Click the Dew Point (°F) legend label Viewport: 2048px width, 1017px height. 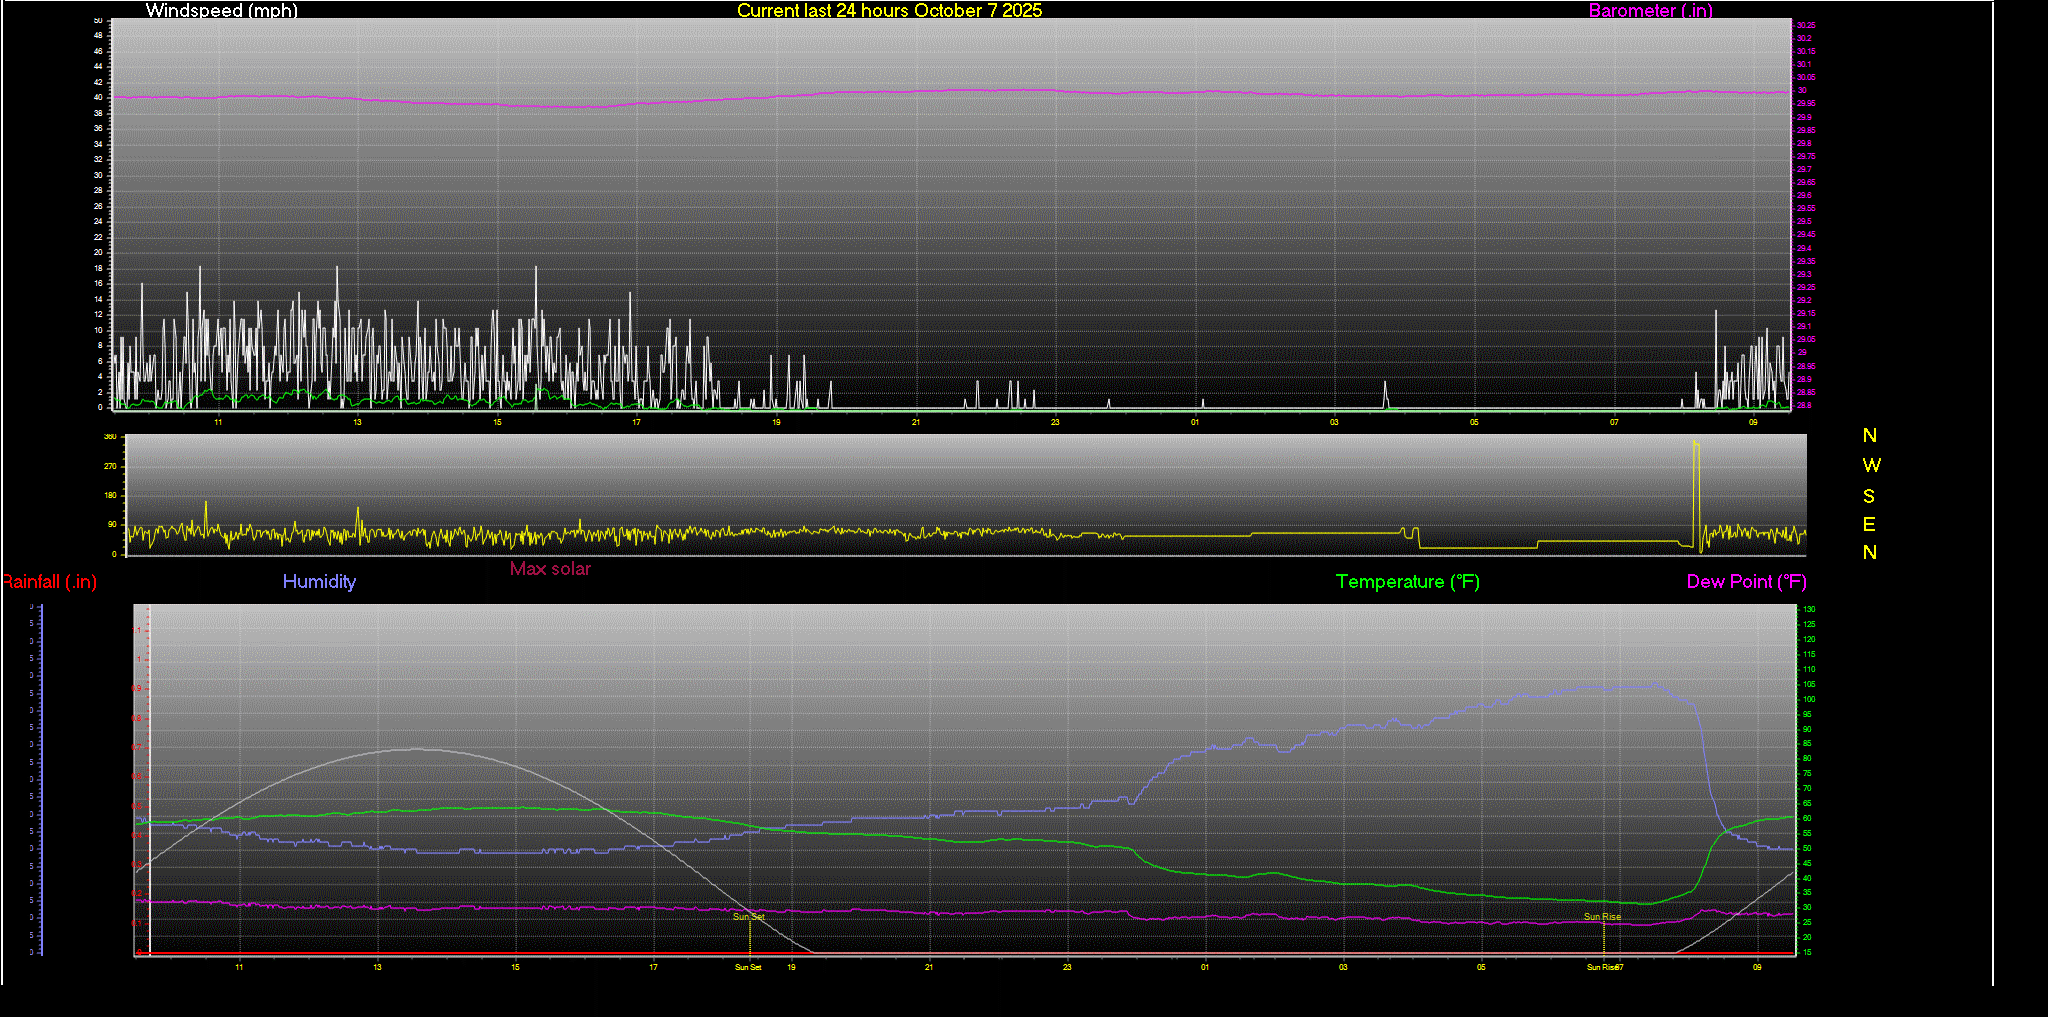tap(1746, 582)
